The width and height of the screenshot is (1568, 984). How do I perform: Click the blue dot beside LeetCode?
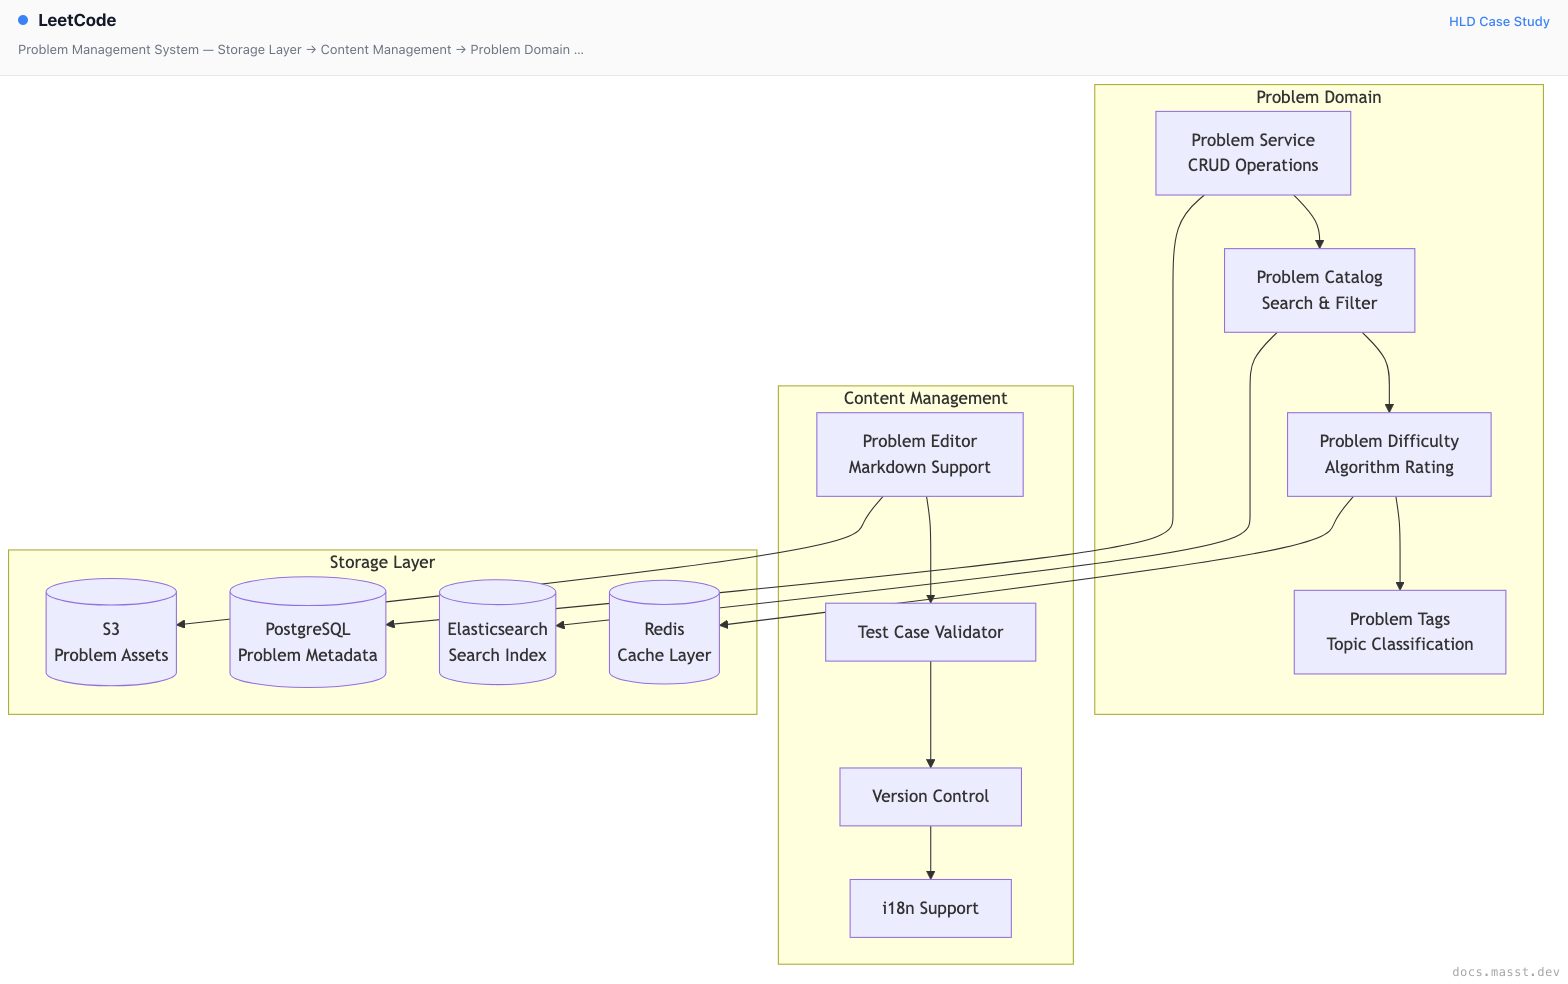pyautogui.click(x=23, y=20)
